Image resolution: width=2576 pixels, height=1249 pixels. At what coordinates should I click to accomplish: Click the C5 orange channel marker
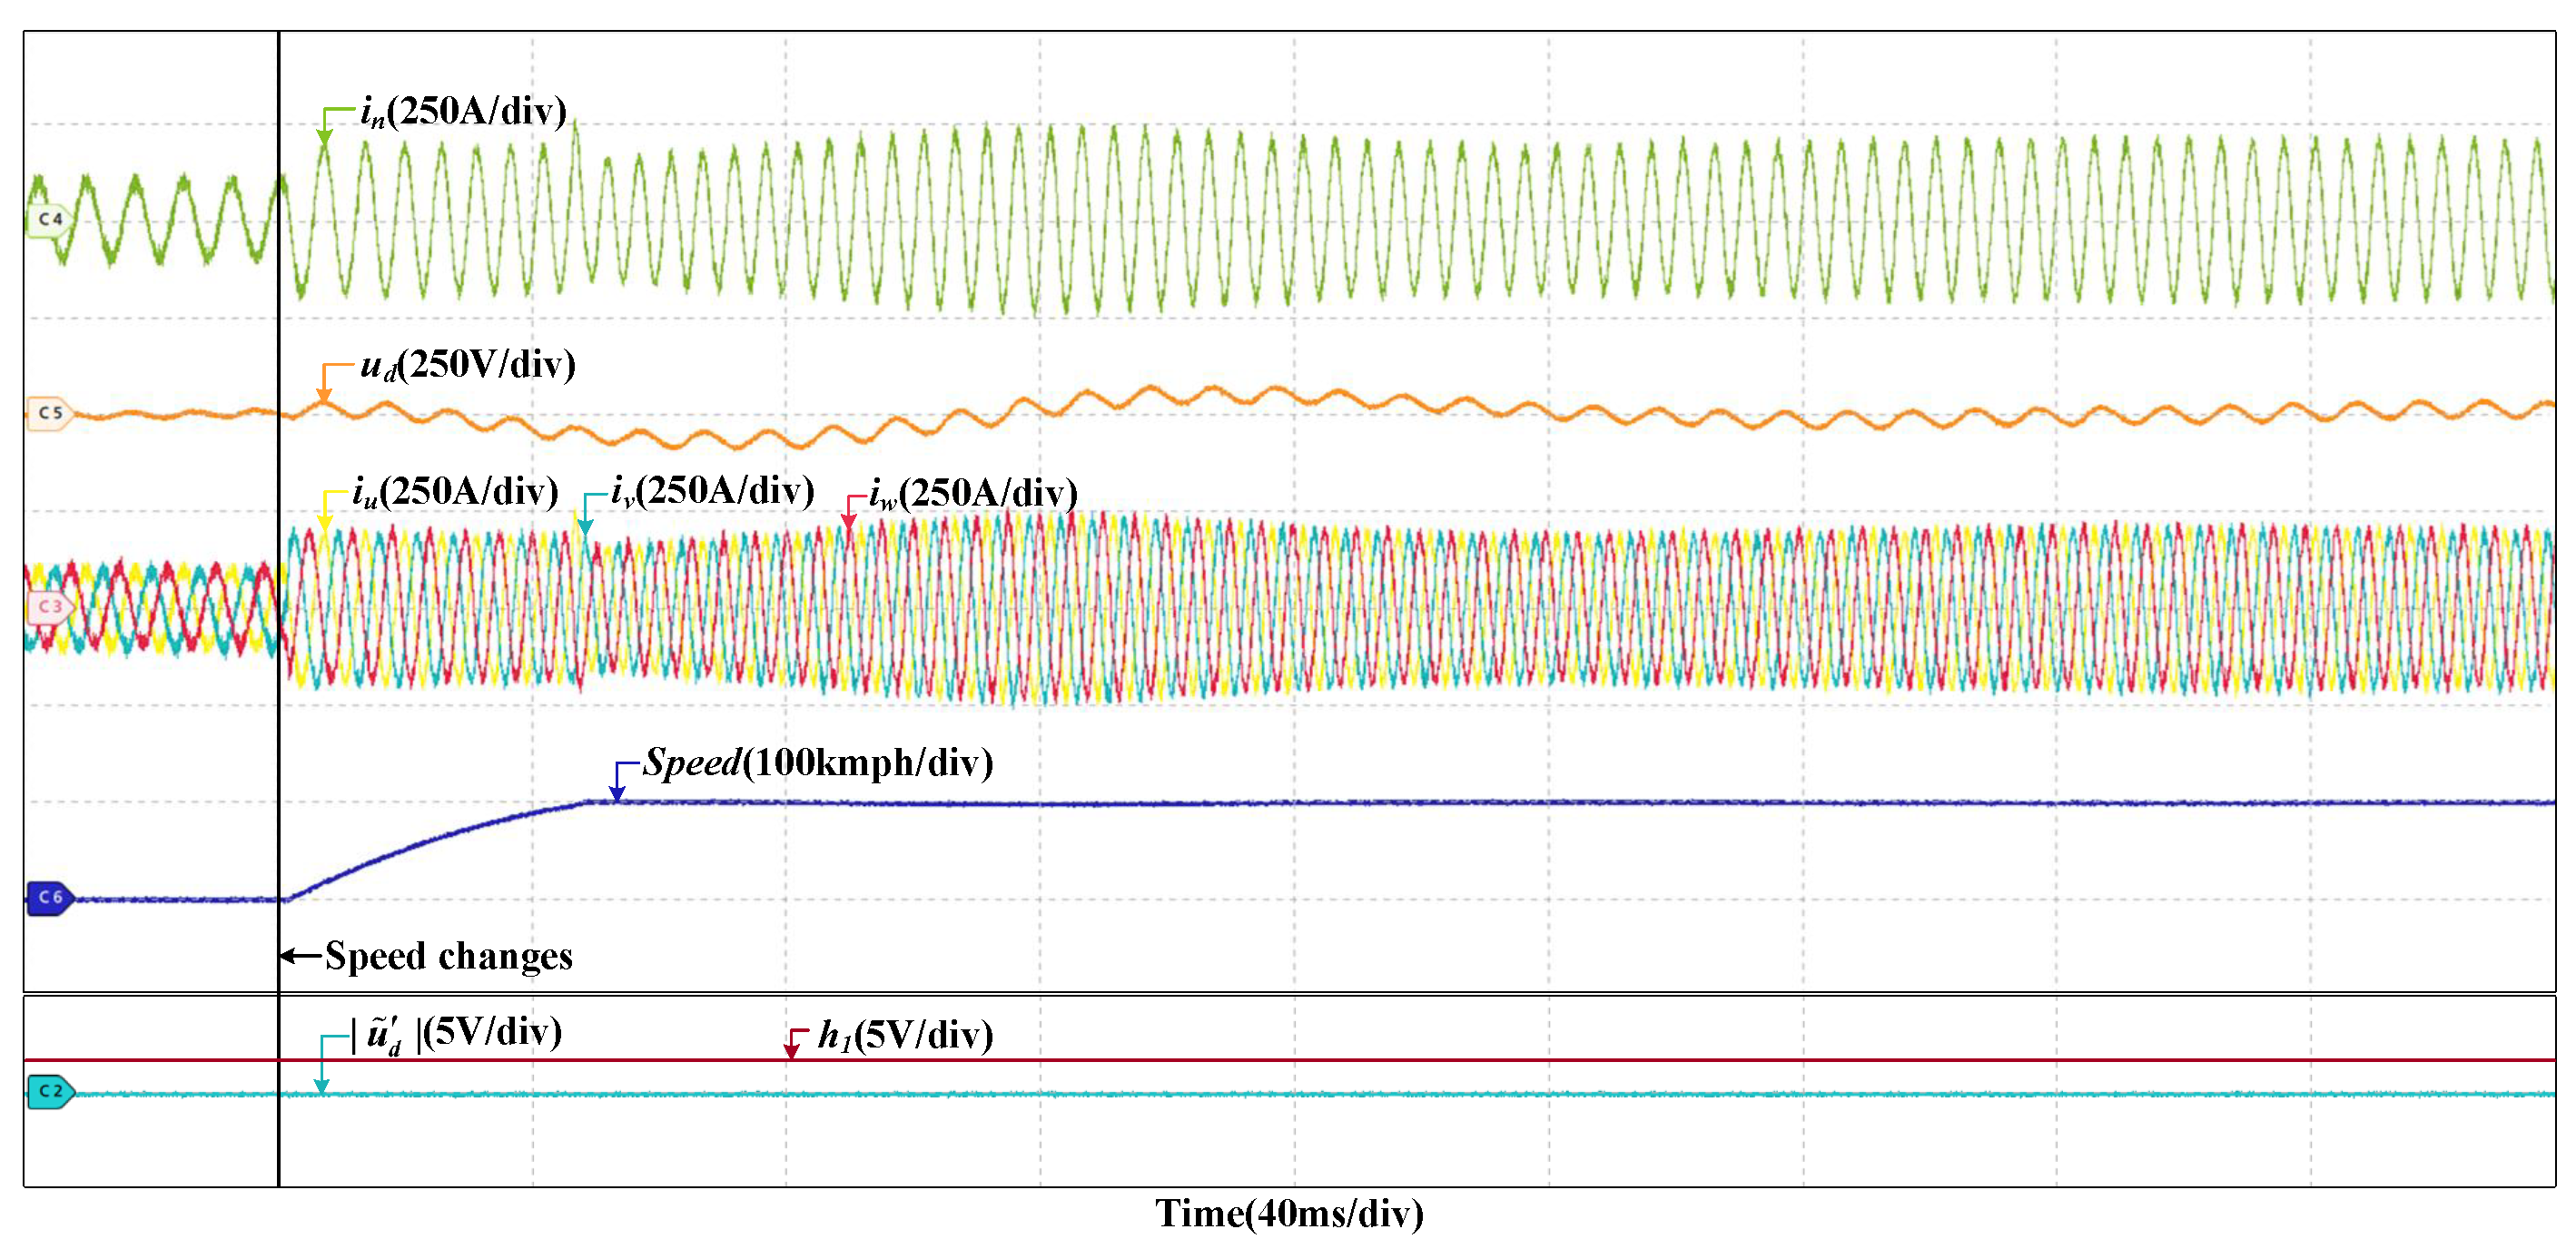pos(49,413)
